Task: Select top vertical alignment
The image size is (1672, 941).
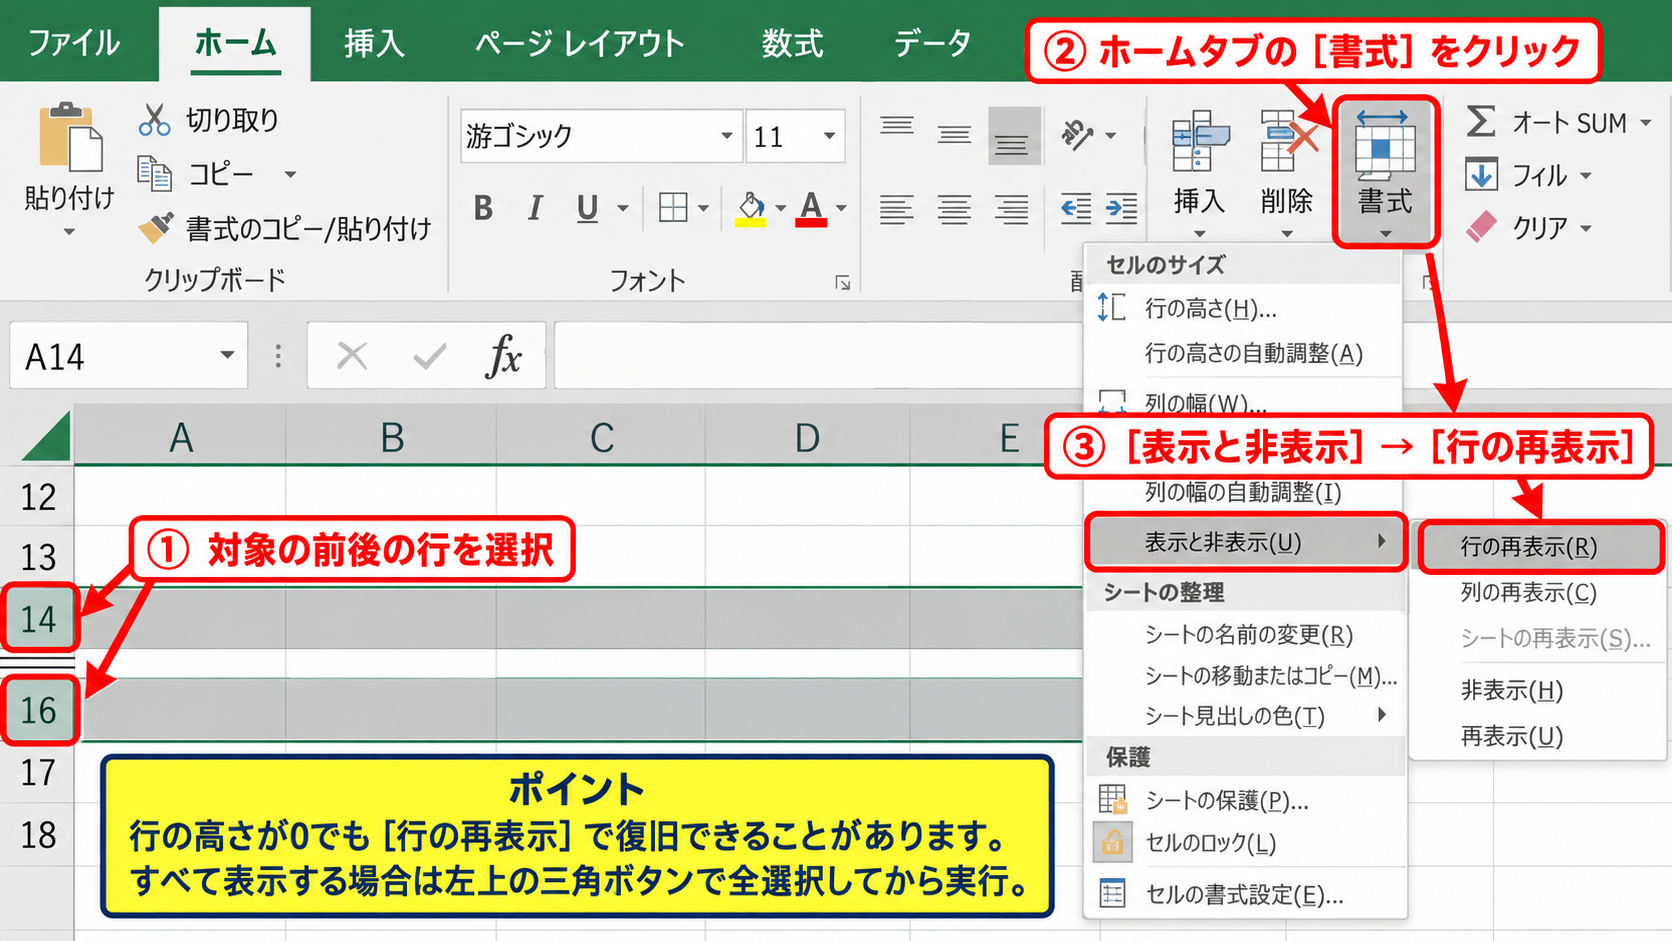Action: pyautogui.click(x=896, y=128)
